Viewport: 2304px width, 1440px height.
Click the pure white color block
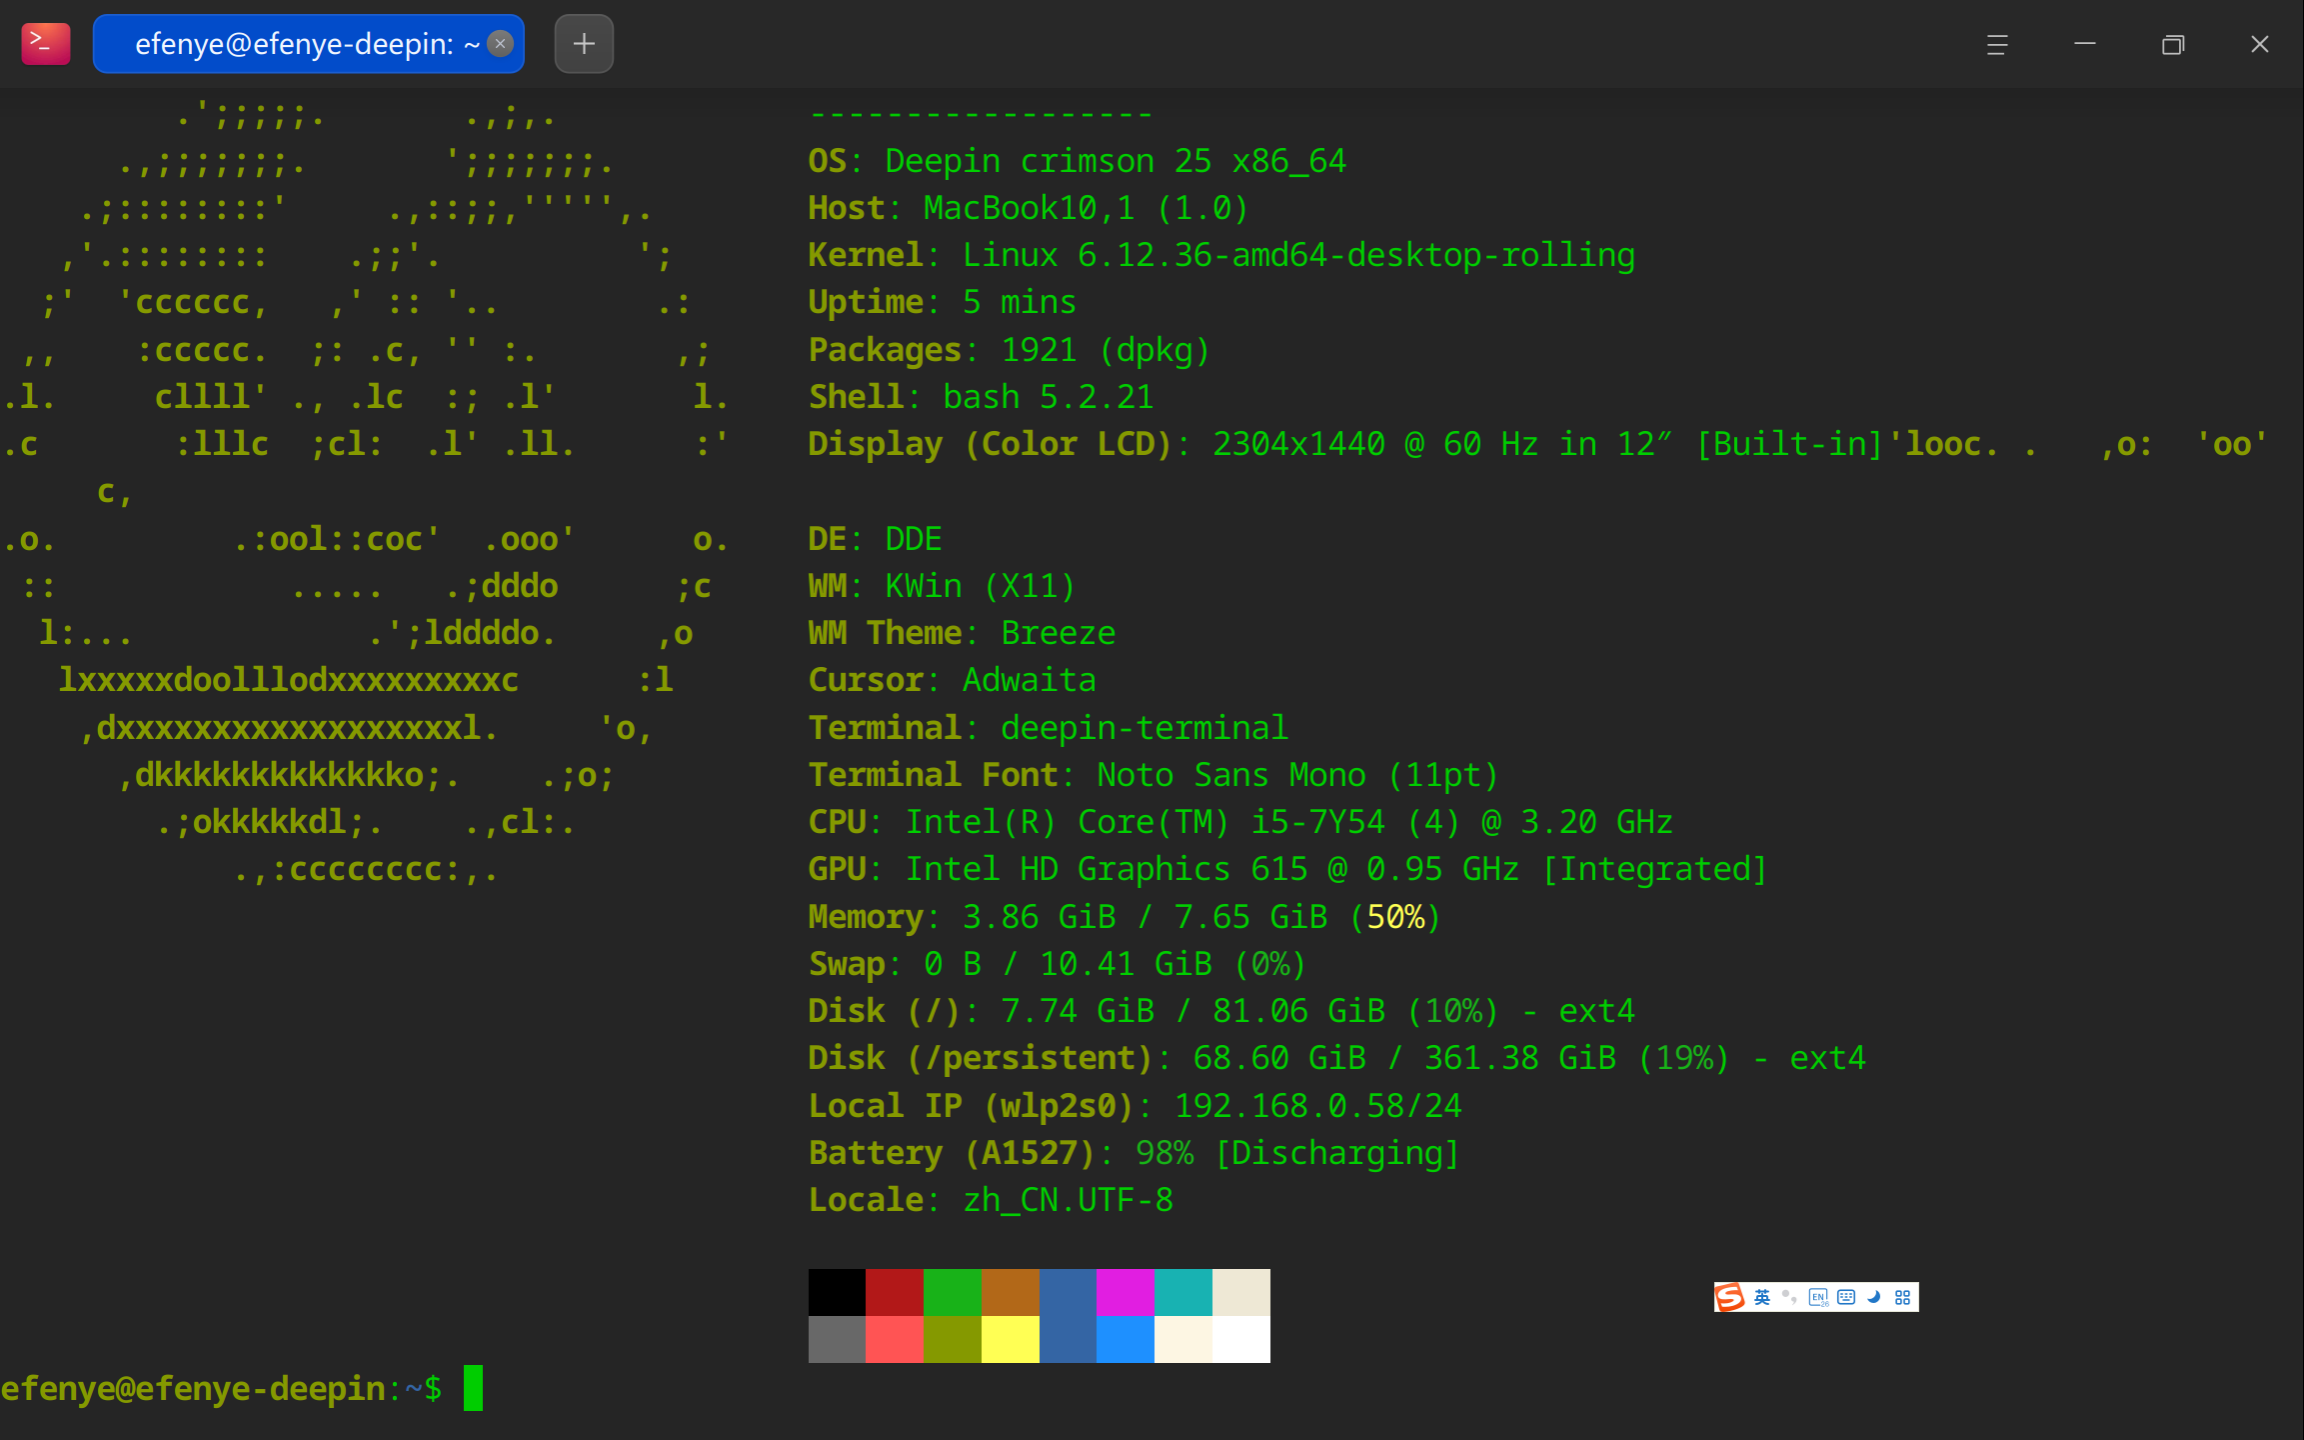click(x=1241, y=1339)
